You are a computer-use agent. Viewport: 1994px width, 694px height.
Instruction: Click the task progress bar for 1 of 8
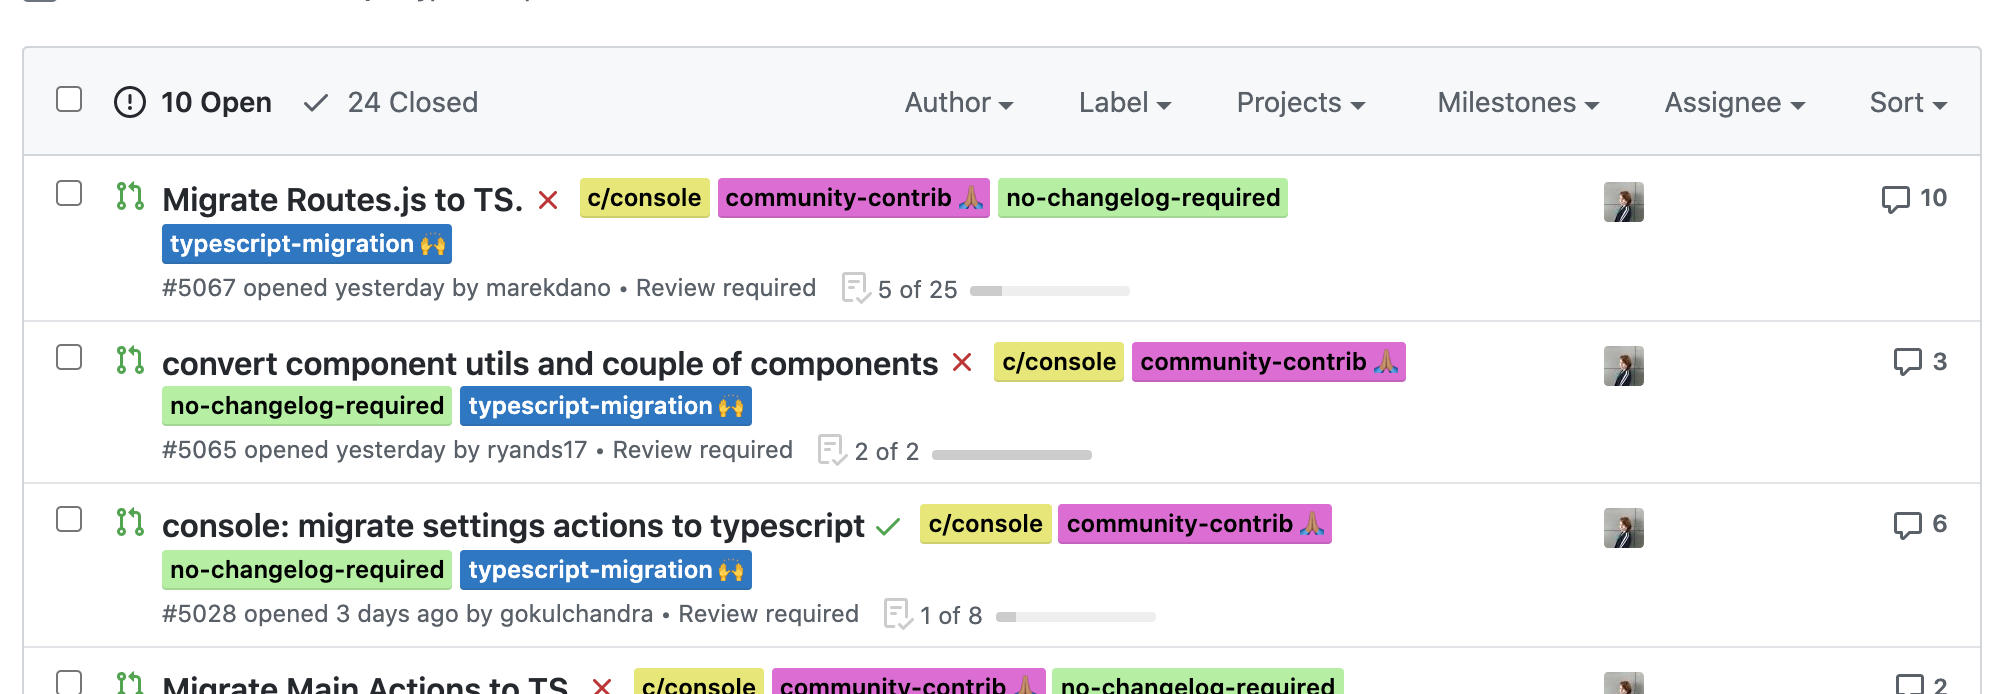pos(1075,617)
